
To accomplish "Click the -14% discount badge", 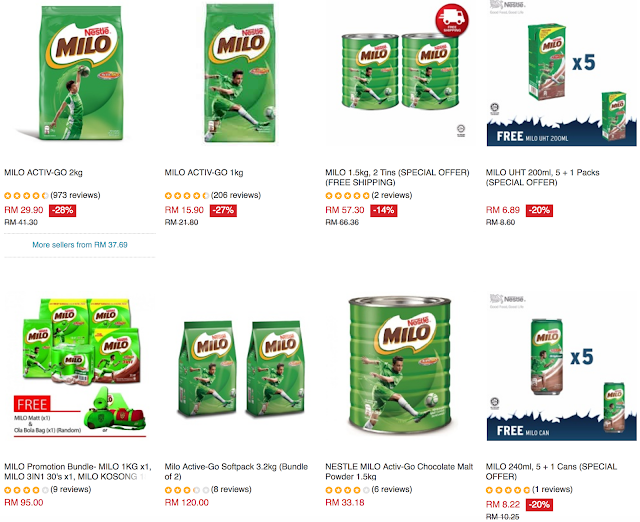I will (384, 211).
